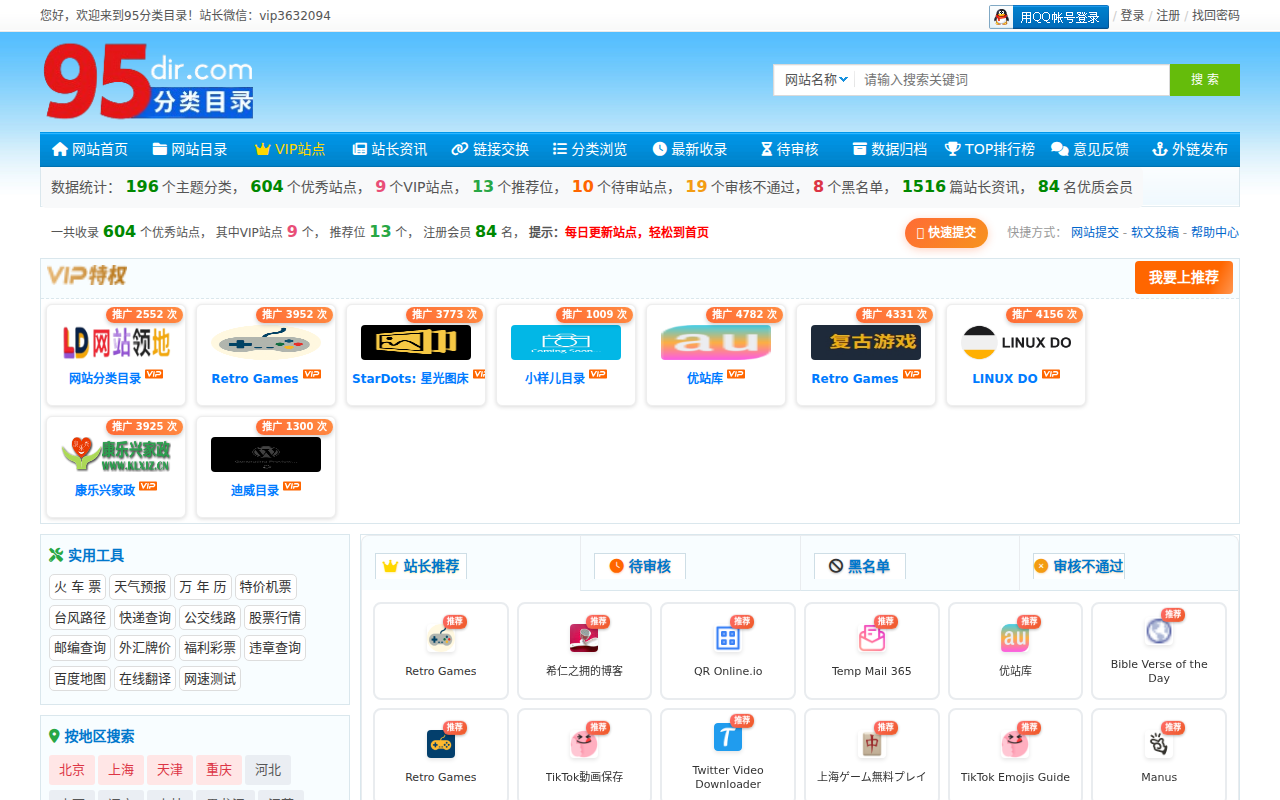
Task: Open the TOP排行榜 menu item
Action: tap(989, 149)
